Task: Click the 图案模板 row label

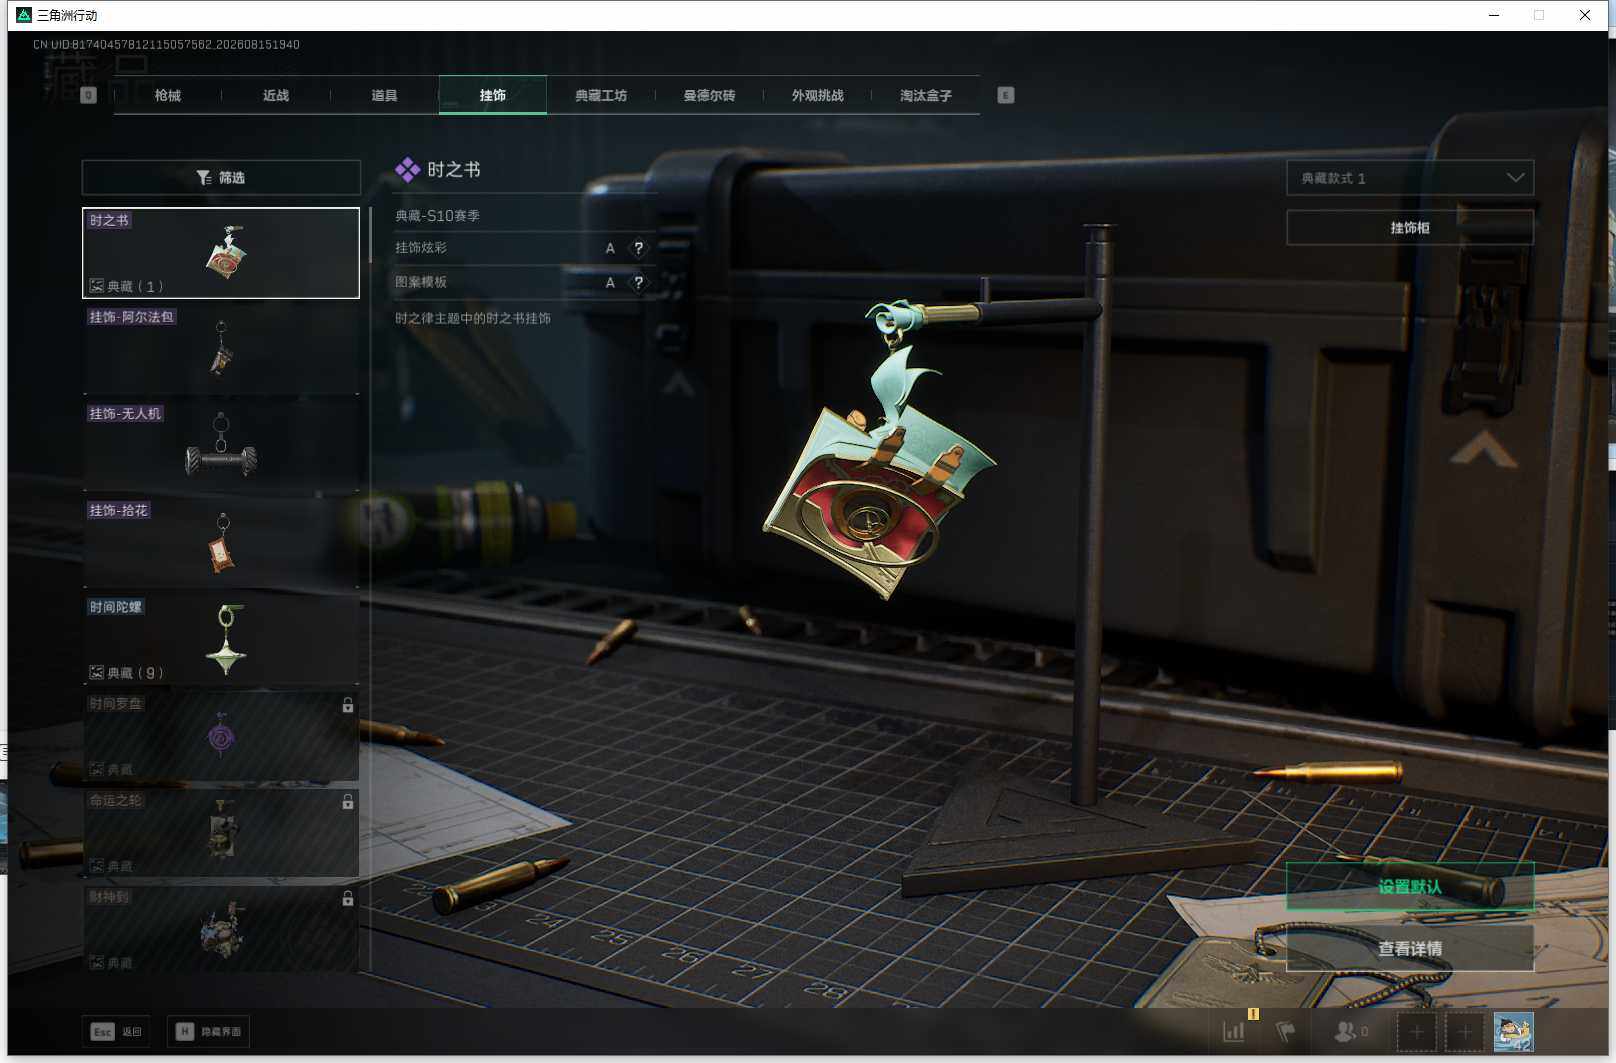Action: tap(421, 282)
